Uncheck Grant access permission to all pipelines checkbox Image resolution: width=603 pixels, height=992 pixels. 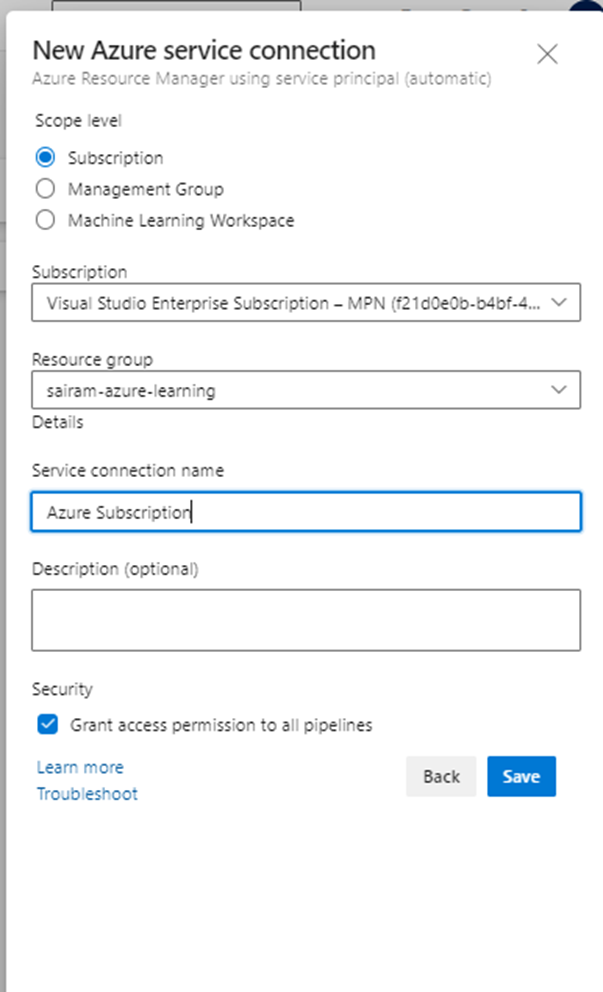pyautogui.click(x=47, y=724)
